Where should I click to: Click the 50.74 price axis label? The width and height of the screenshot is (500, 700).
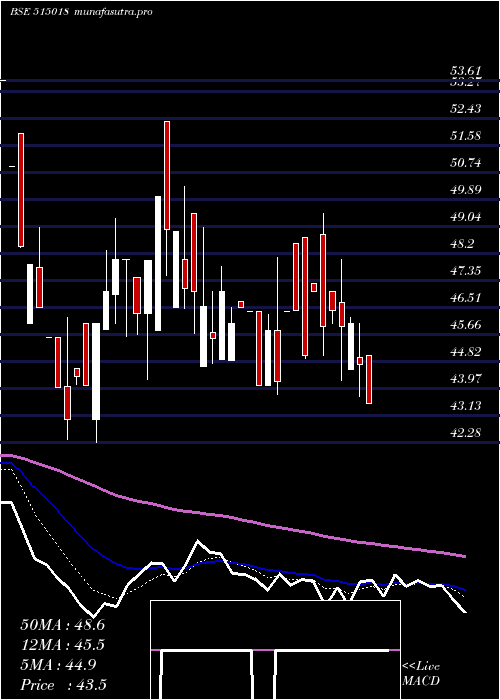point(466,163)
